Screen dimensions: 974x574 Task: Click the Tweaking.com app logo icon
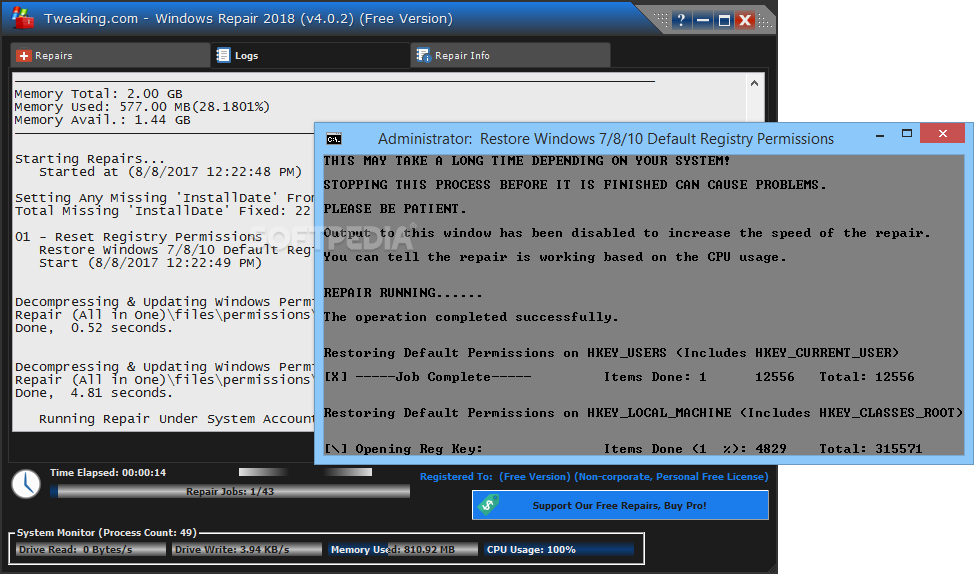(22, 18)
